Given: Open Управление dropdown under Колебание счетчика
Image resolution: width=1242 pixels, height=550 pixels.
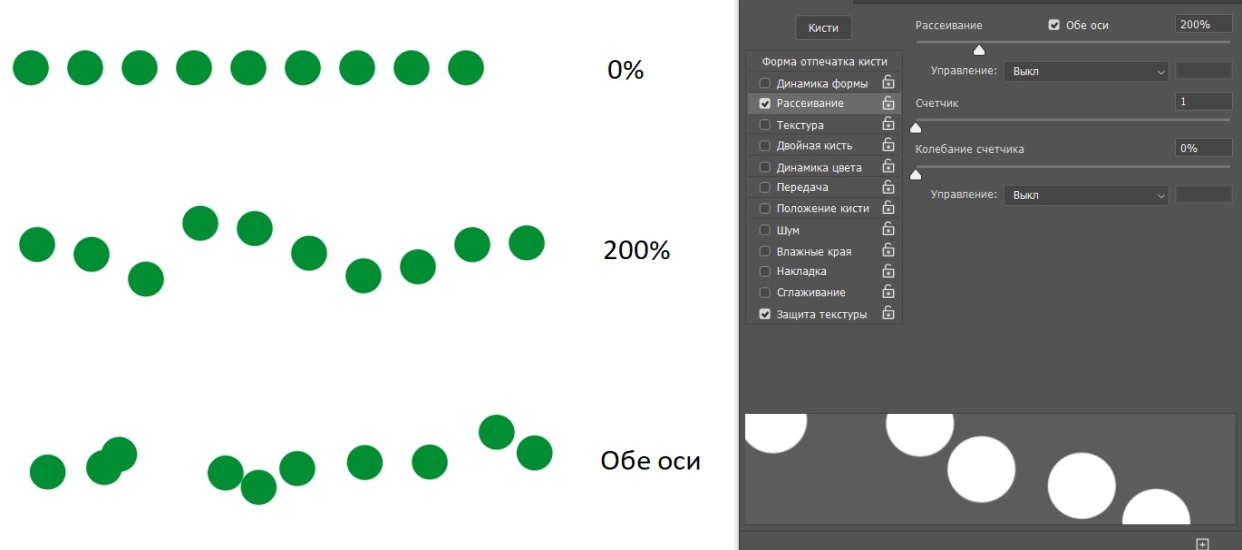Looking at the screenshot, I should click(x=1087, y=195).
